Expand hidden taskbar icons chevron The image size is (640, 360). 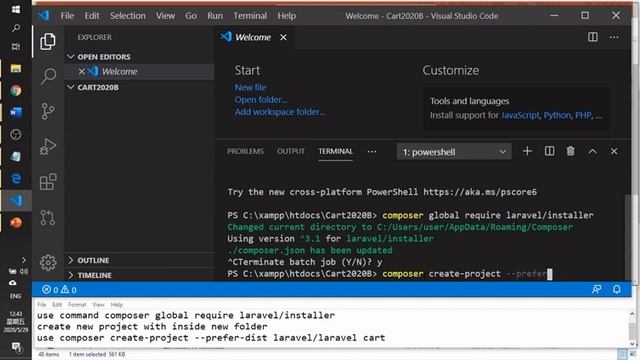(x=23, y=260)
